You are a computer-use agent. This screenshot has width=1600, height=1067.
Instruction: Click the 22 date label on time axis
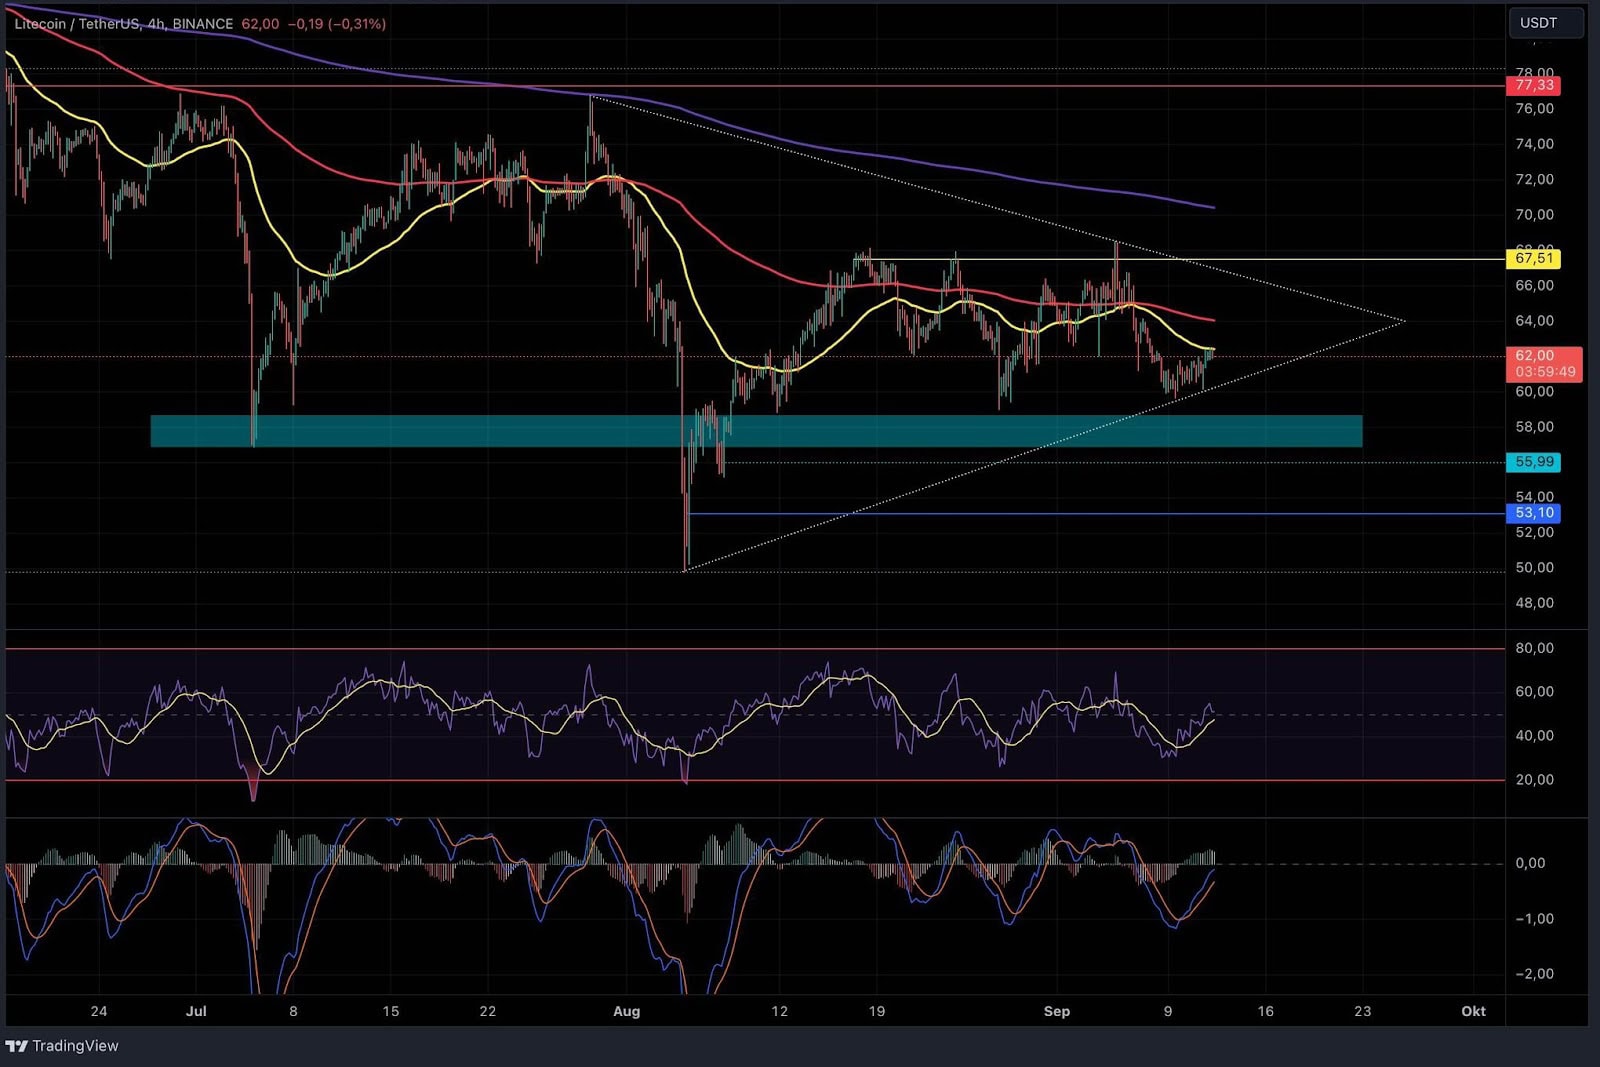(488, 1011)
